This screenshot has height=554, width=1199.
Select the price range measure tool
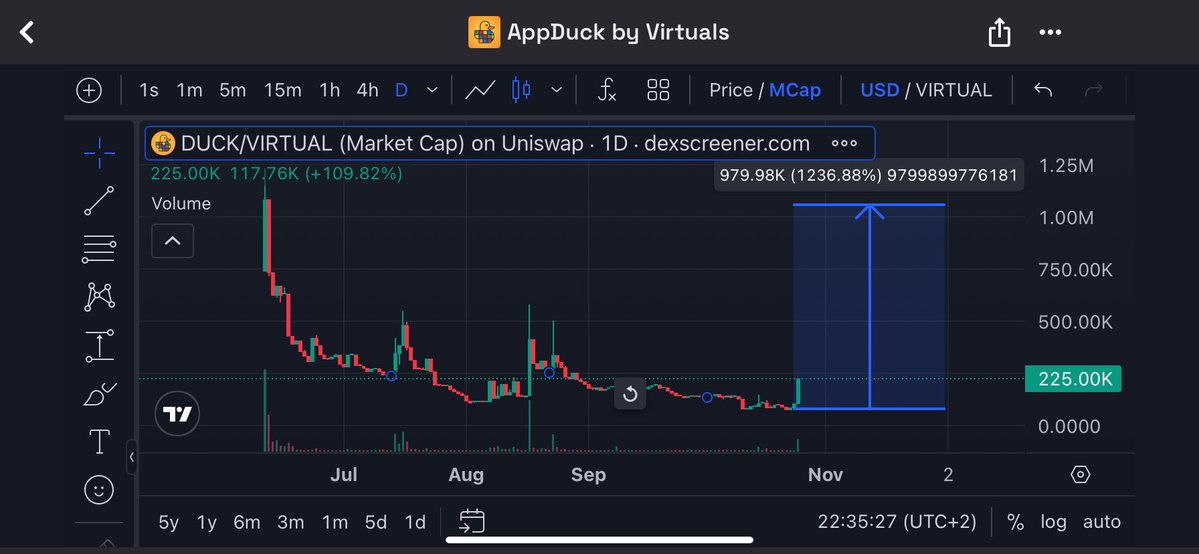[x=99, y=346]
